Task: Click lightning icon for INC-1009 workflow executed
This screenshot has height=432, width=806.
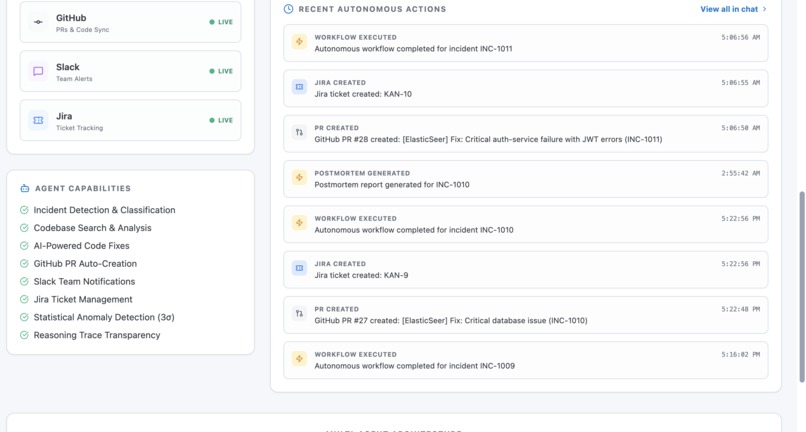Action: click(x=299, y=358)
